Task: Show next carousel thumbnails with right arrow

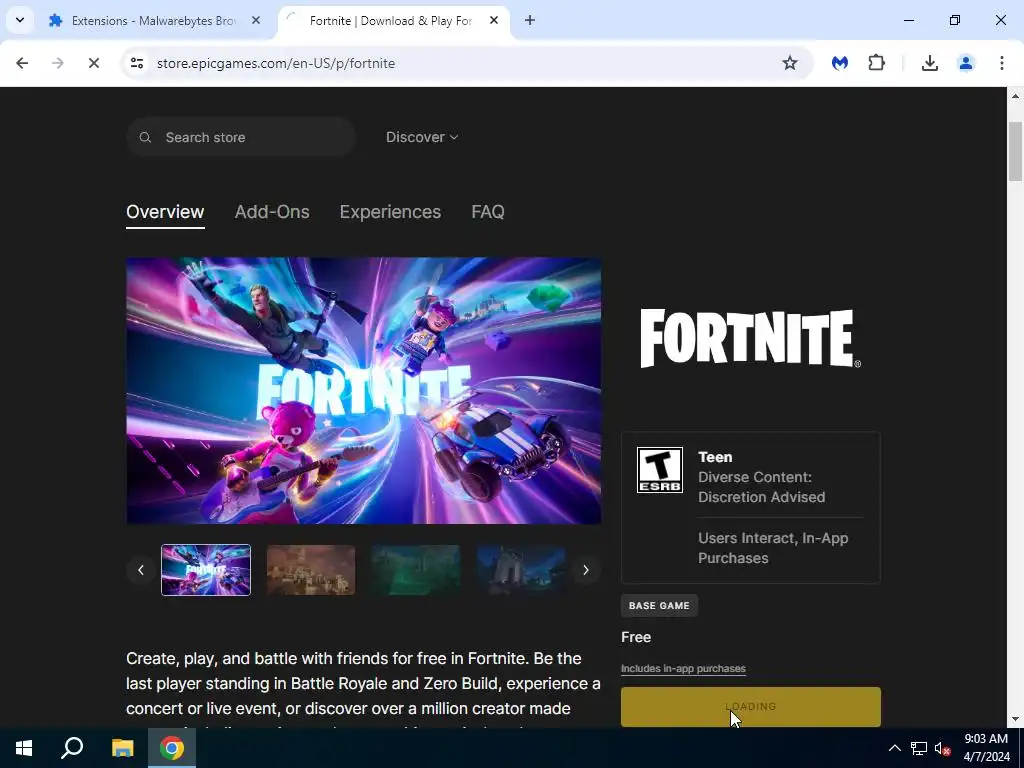Action: (586, 570)
